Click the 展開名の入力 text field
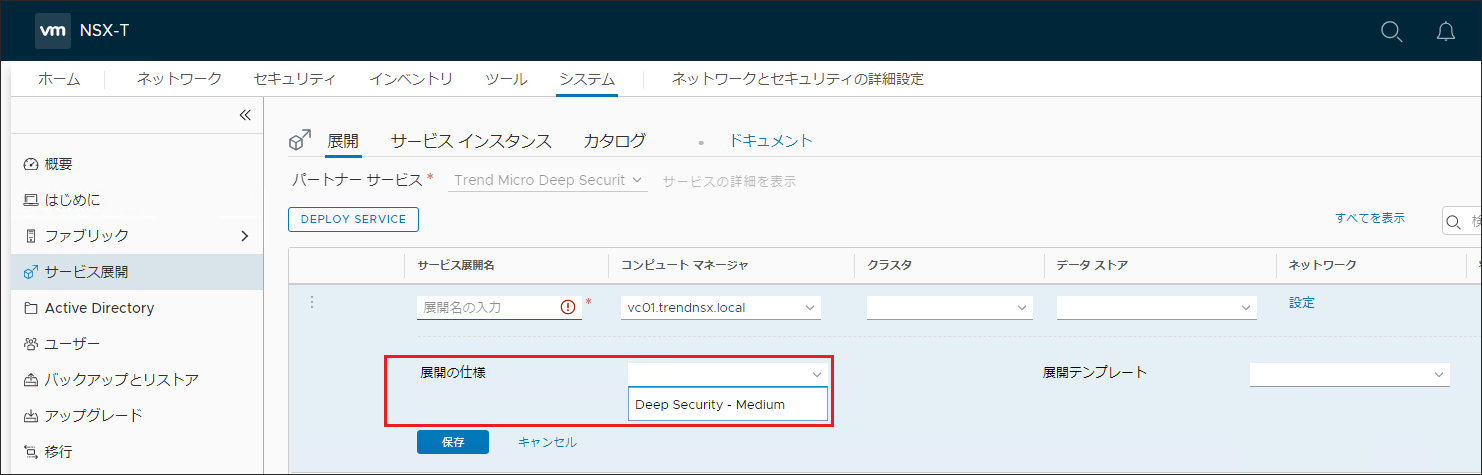The height and width of the screenshot is (475, 1482). [487, 307]
